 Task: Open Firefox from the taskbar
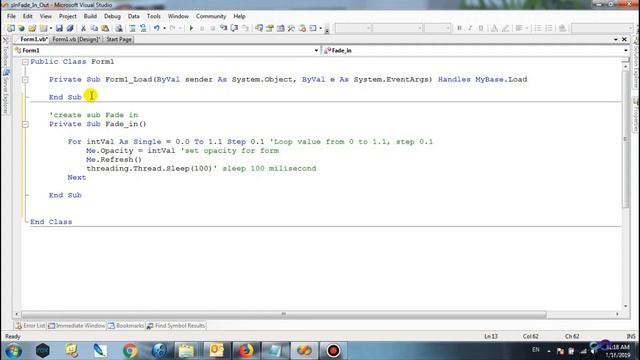(x=246, y=351)
